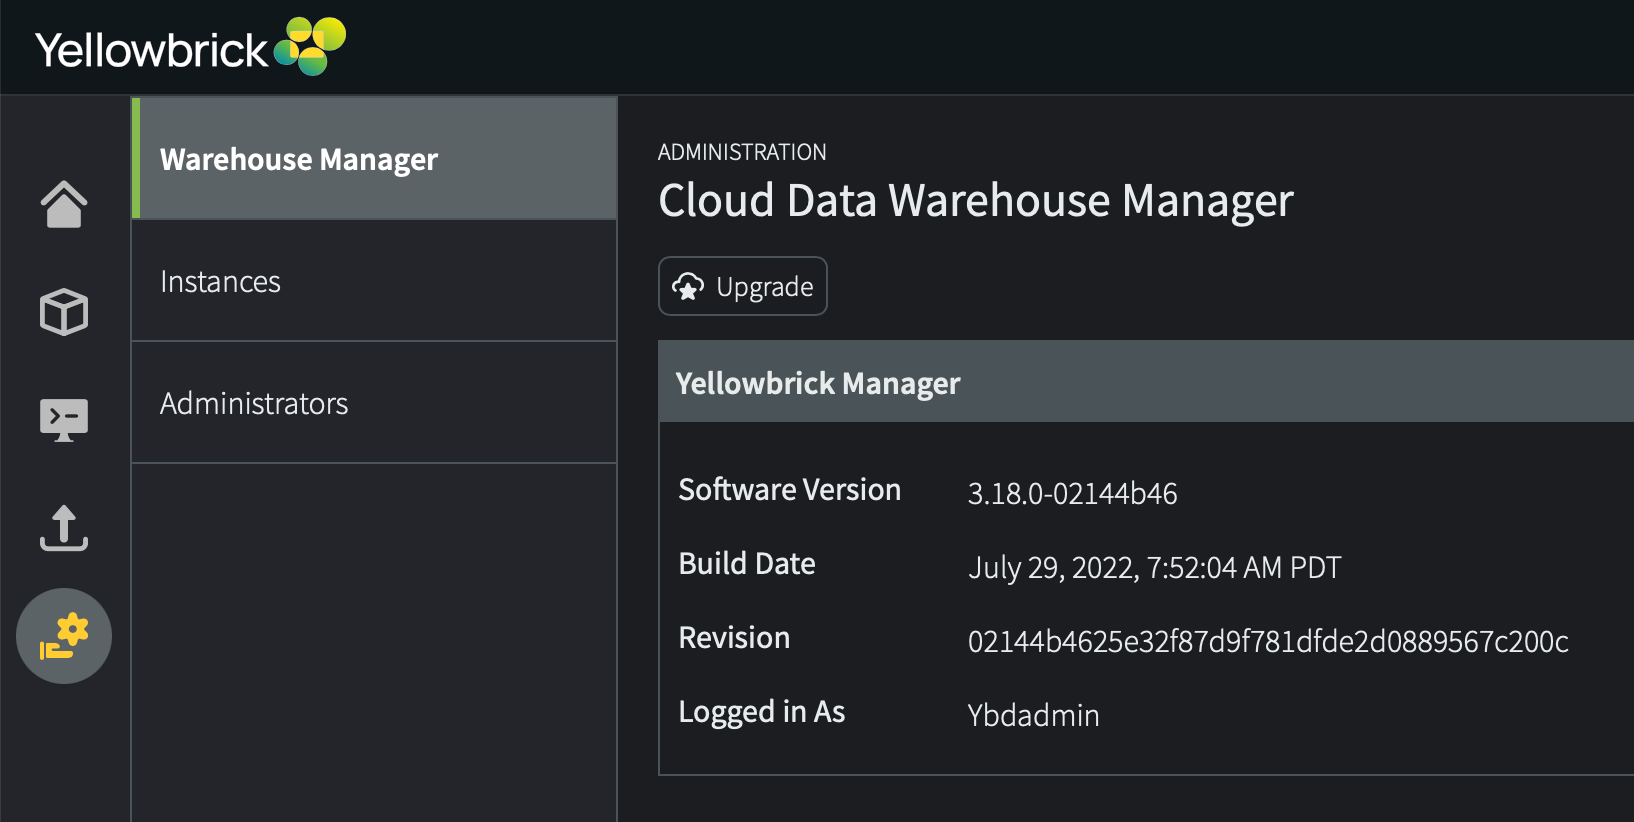Click the Upgrade button

point(743,286)
